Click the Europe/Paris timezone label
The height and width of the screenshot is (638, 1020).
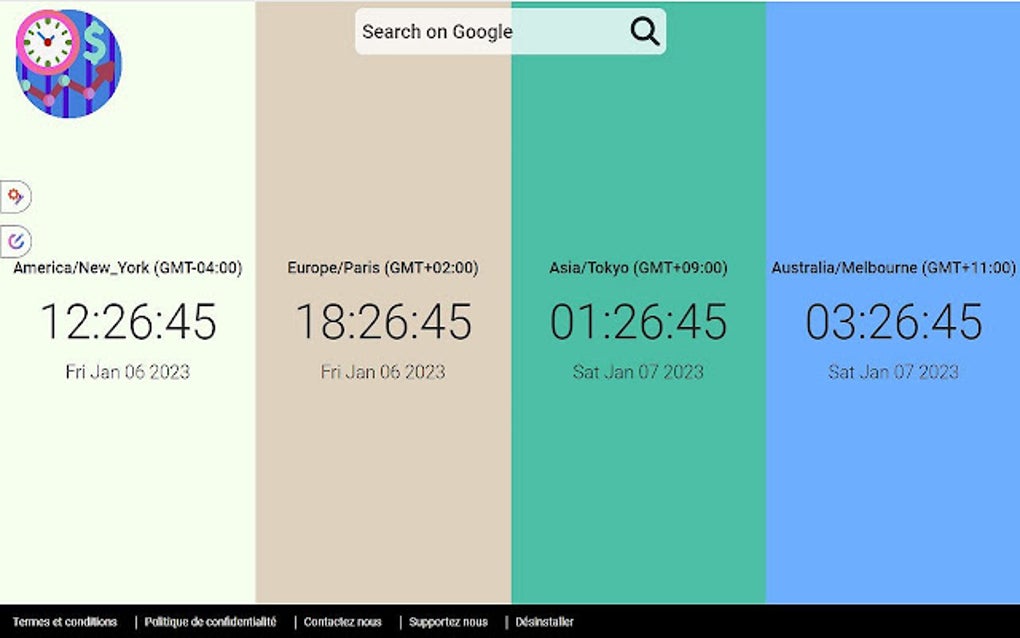pos(383,268)
